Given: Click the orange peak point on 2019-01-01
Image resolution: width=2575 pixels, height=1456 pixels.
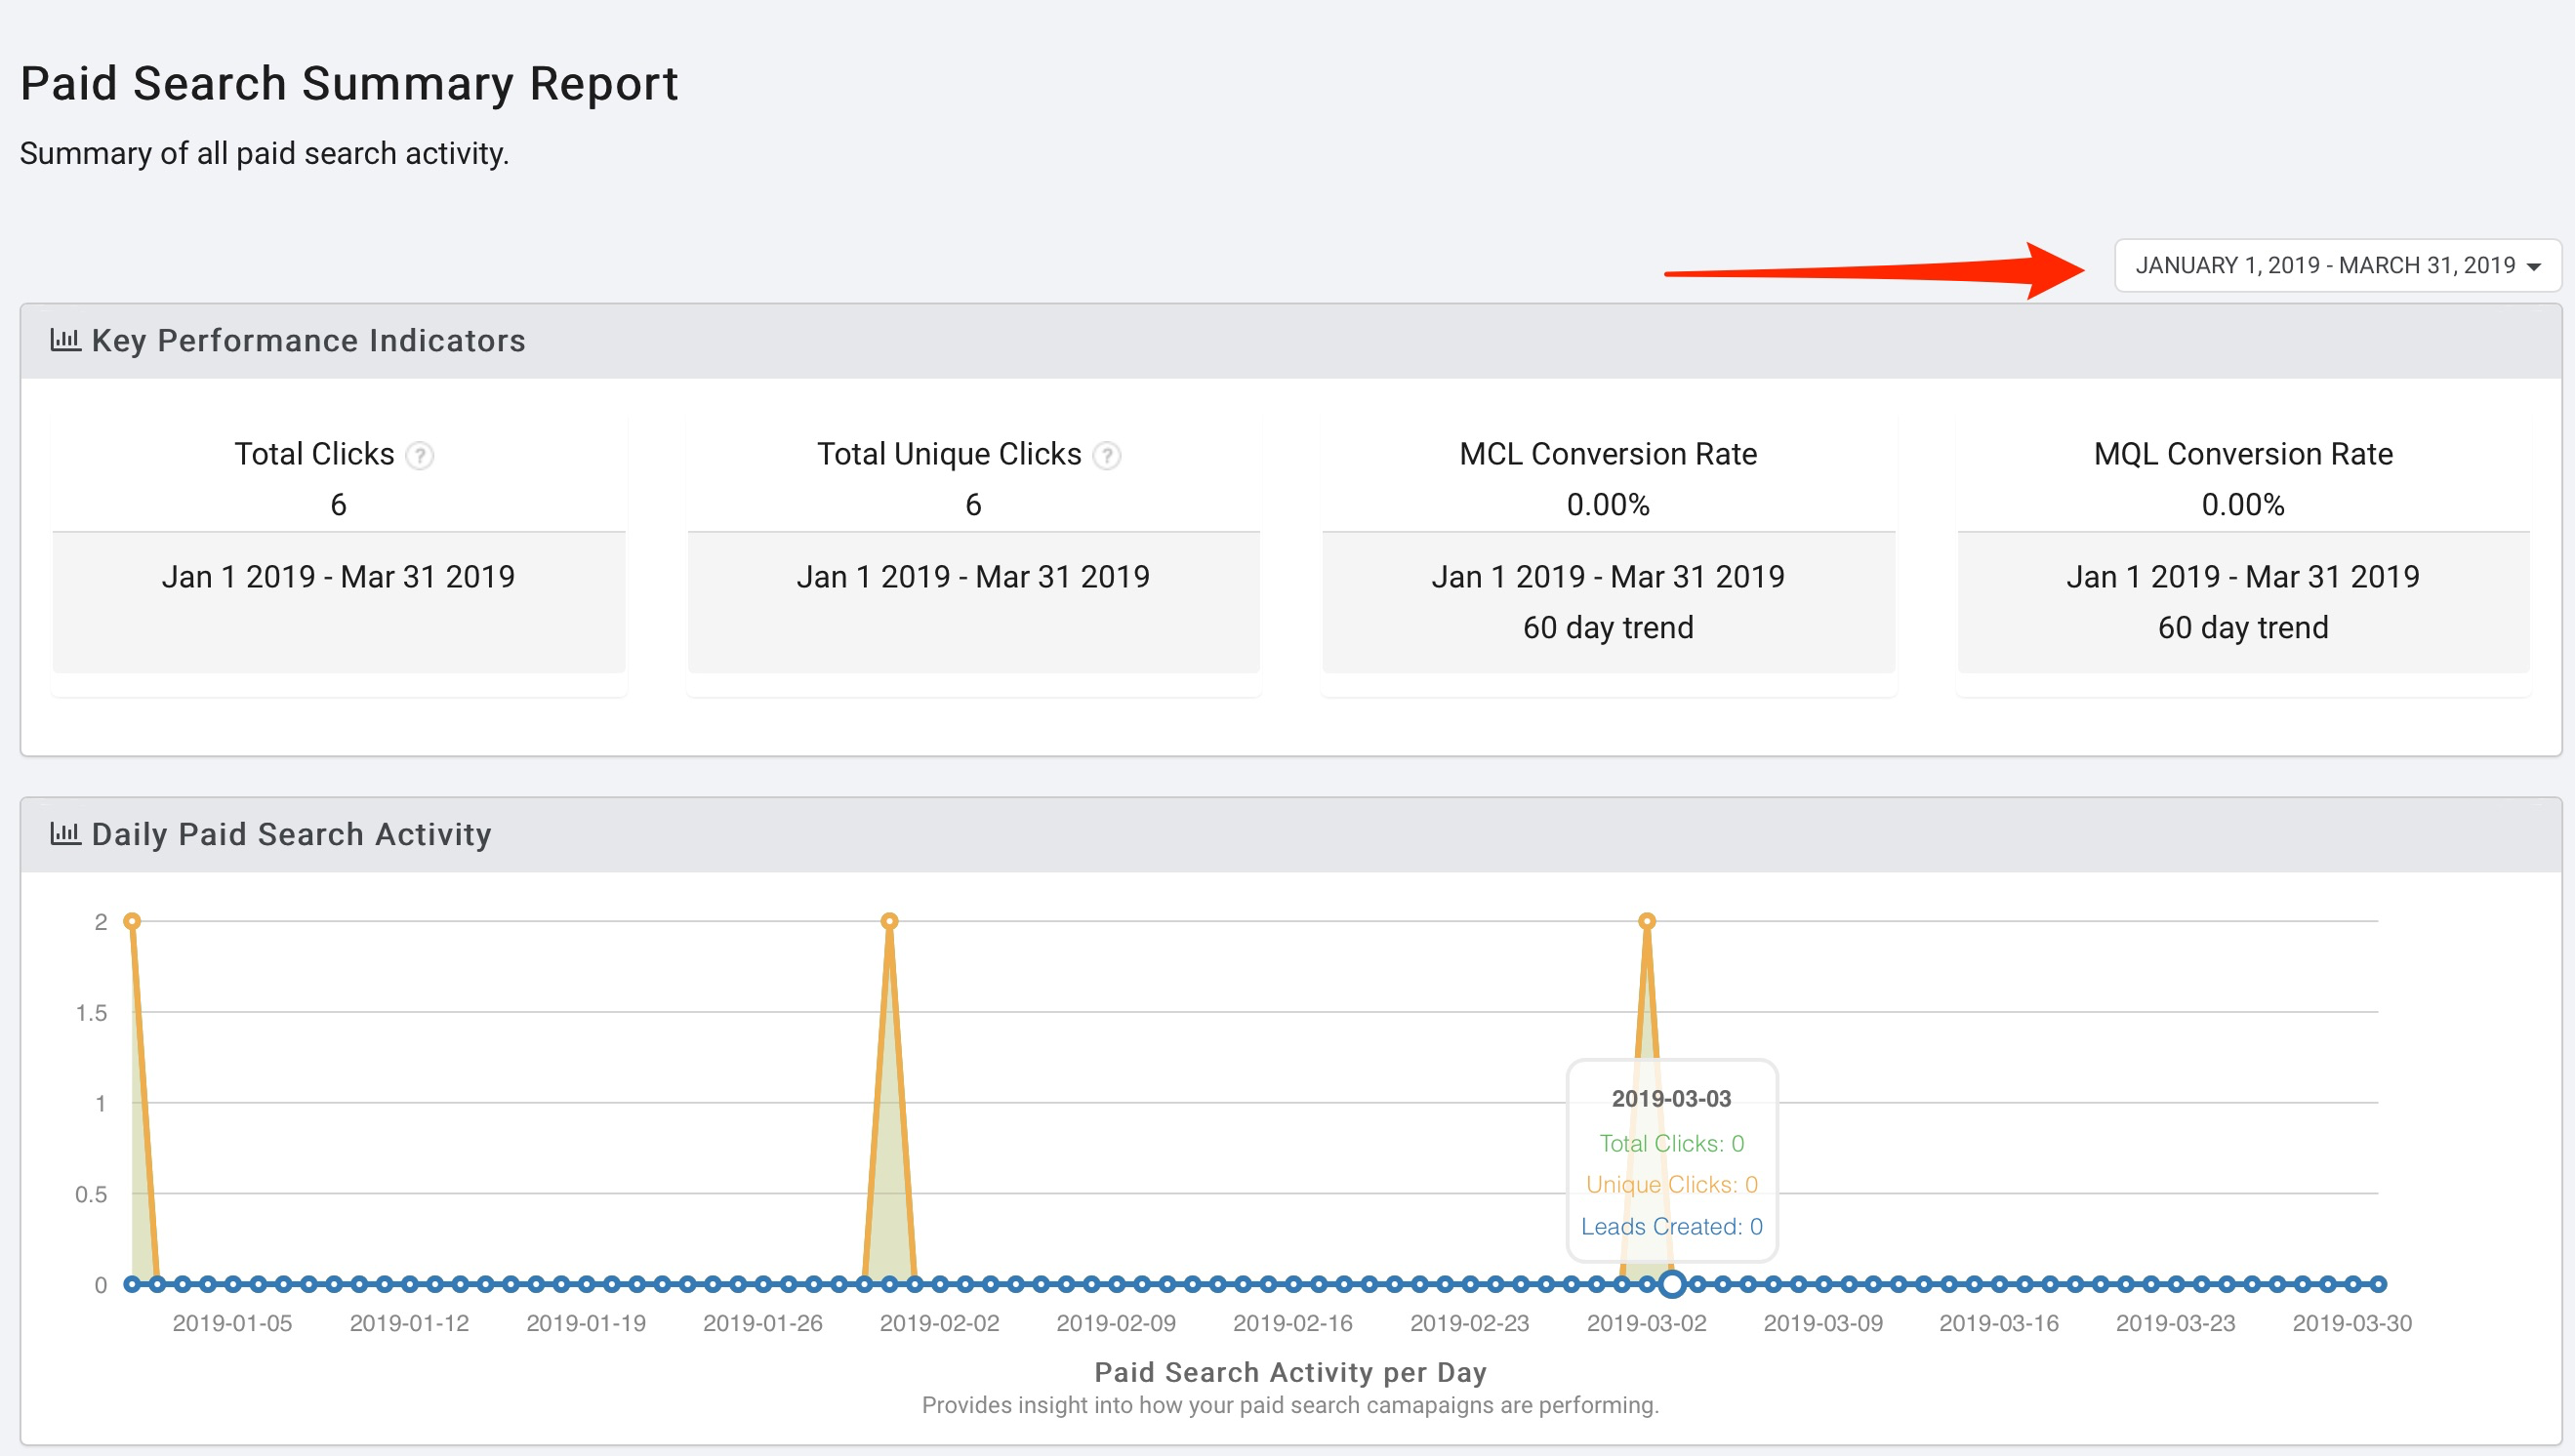Looking at the screenshot, I should 132,921.
